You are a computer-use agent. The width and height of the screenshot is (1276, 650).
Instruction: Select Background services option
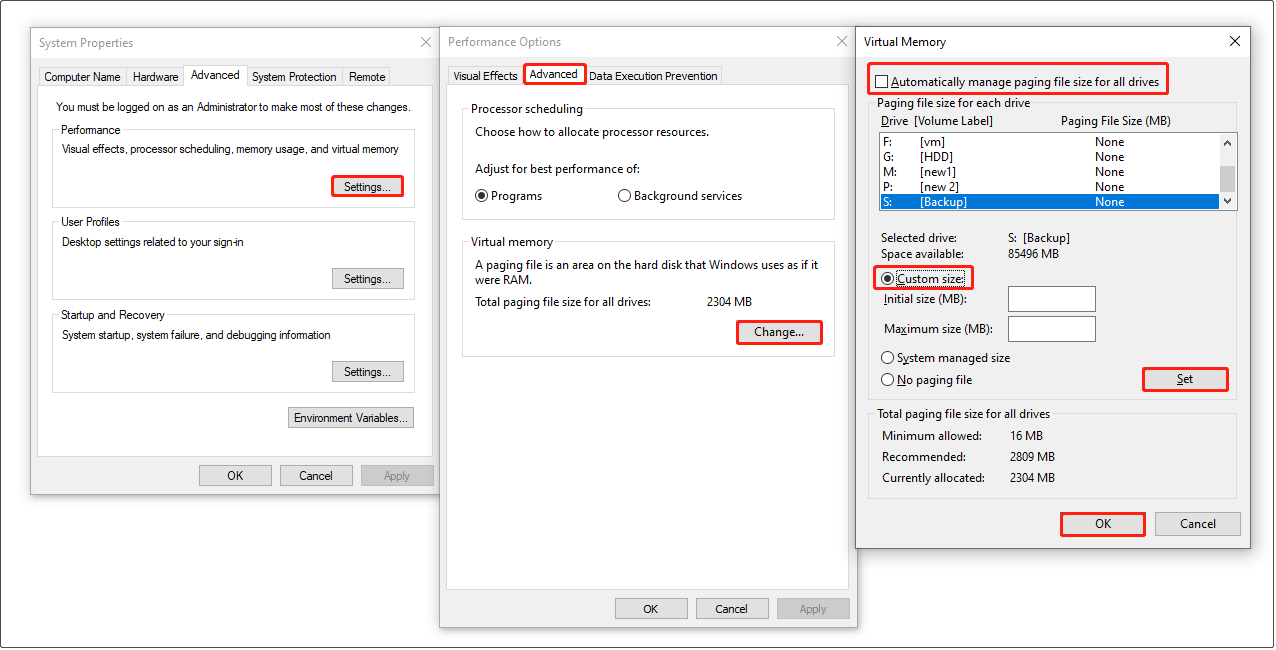(680, 196)
